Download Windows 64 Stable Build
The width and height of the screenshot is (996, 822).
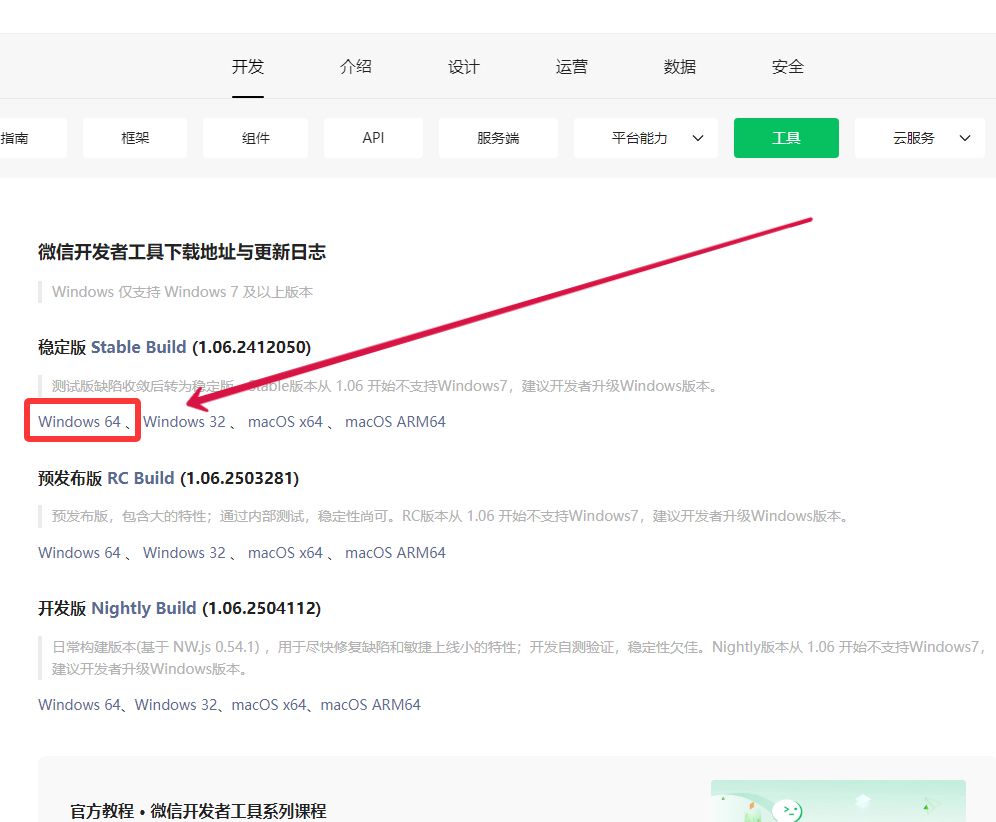click(79, 421)
